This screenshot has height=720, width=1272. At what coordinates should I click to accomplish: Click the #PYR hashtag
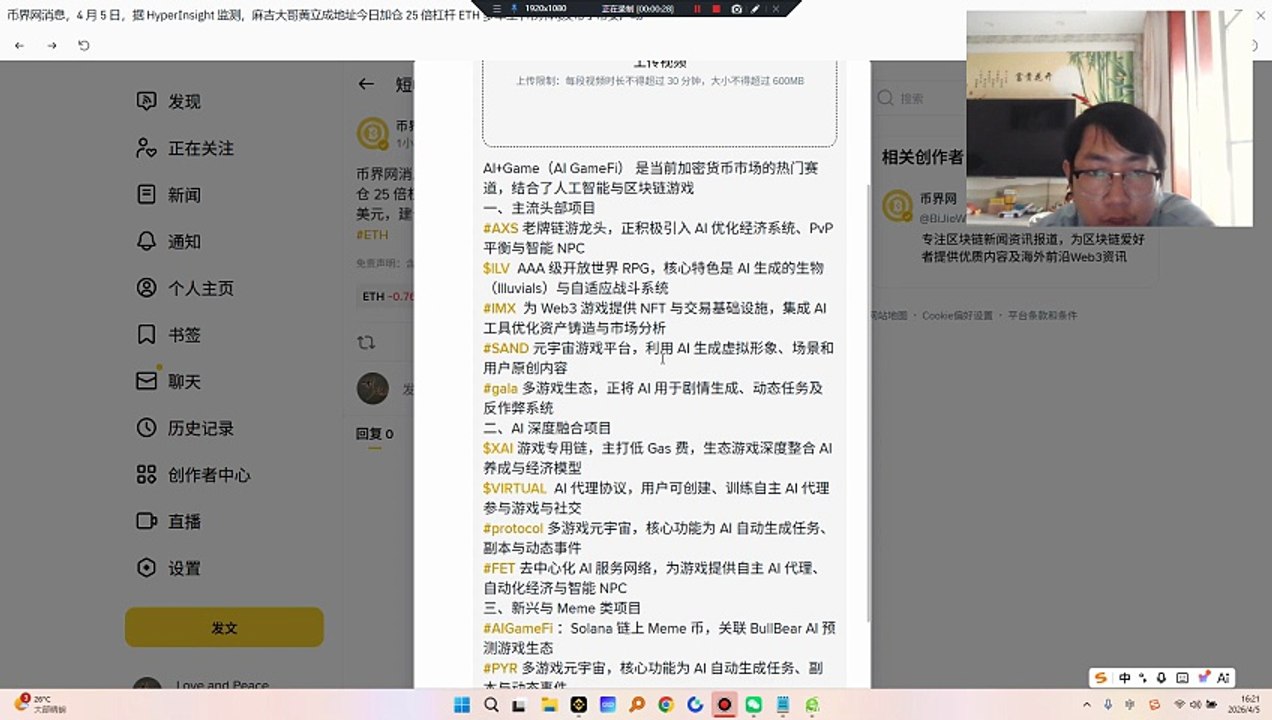click(x=500, y=668)
